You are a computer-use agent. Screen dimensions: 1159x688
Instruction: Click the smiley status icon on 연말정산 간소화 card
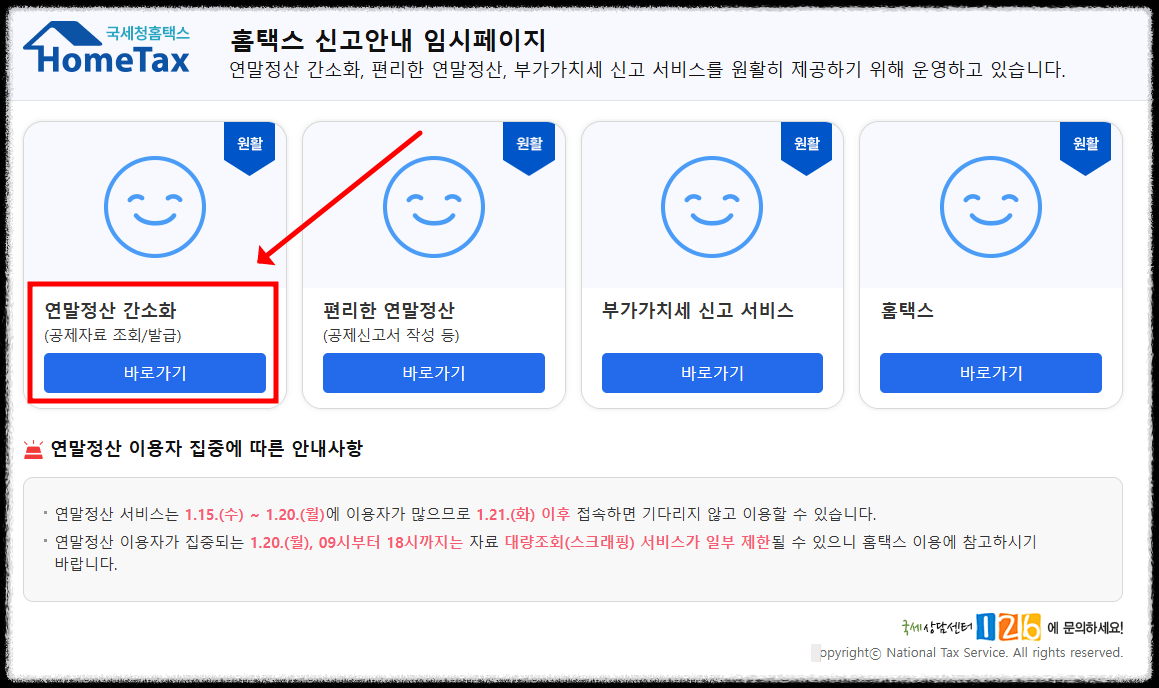(x=155, y=207)
